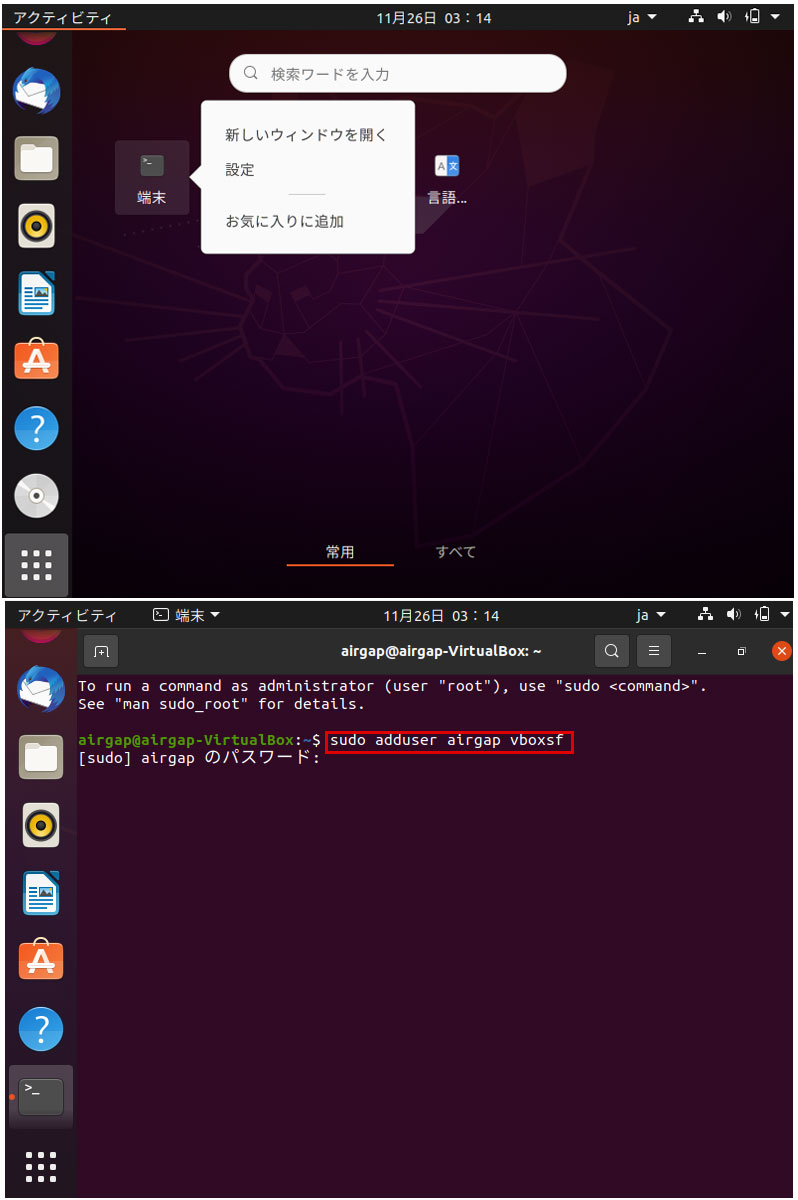Click the highlighted Show Applications grid in the overview

(37, 565)
